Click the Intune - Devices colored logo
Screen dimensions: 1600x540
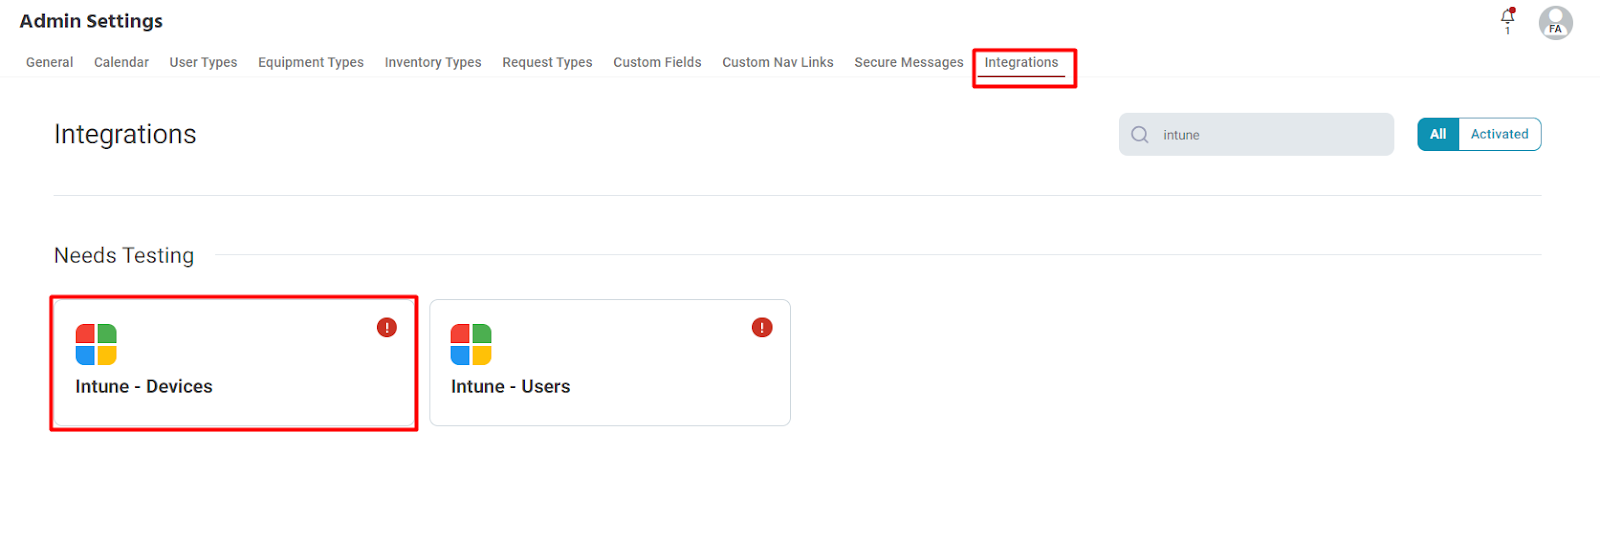[x=96, y=344]
